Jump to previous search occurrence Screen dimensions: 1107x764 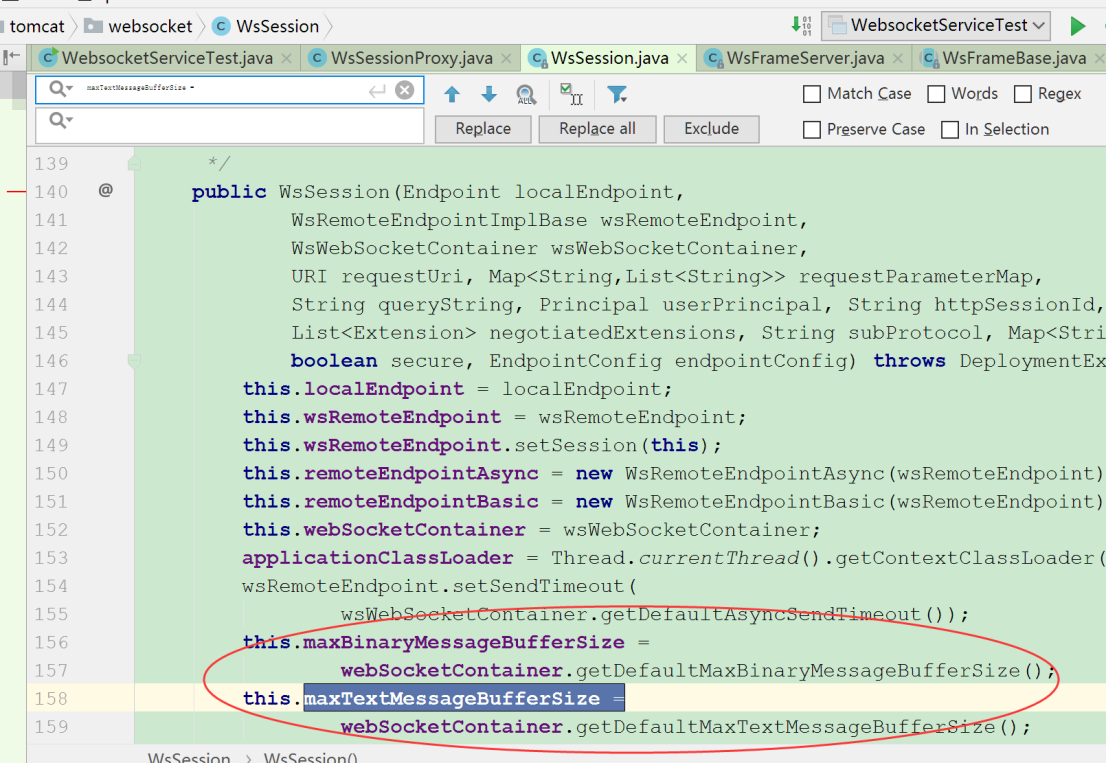[451, 94]
